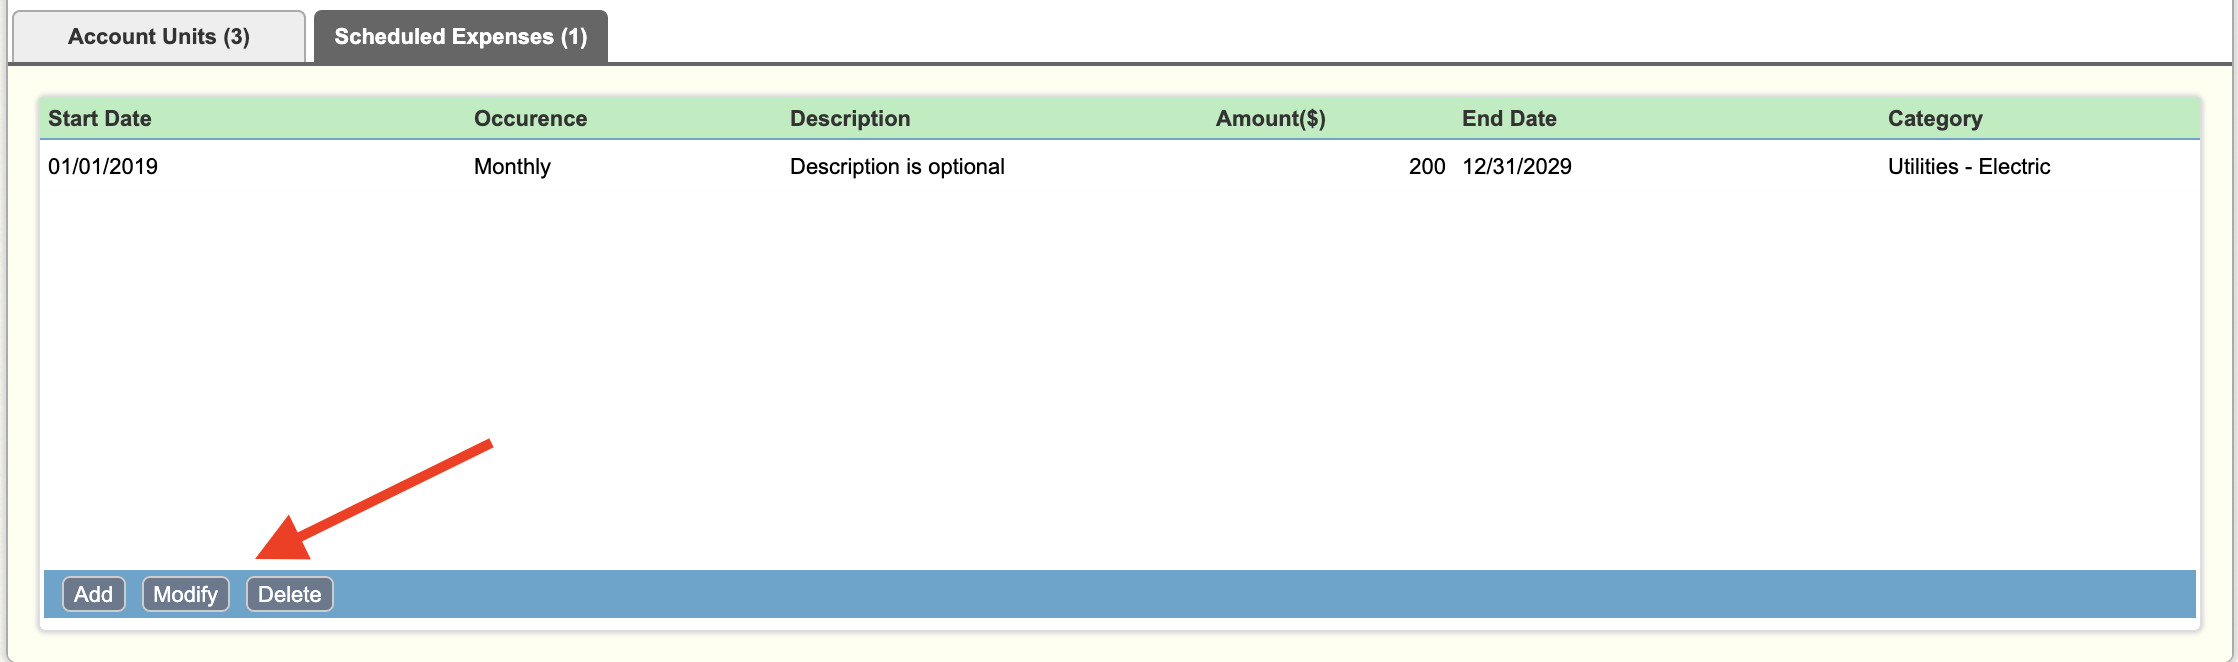The image size is (2238, 662).
Task: Click the Category column header
Action: 1935,118
